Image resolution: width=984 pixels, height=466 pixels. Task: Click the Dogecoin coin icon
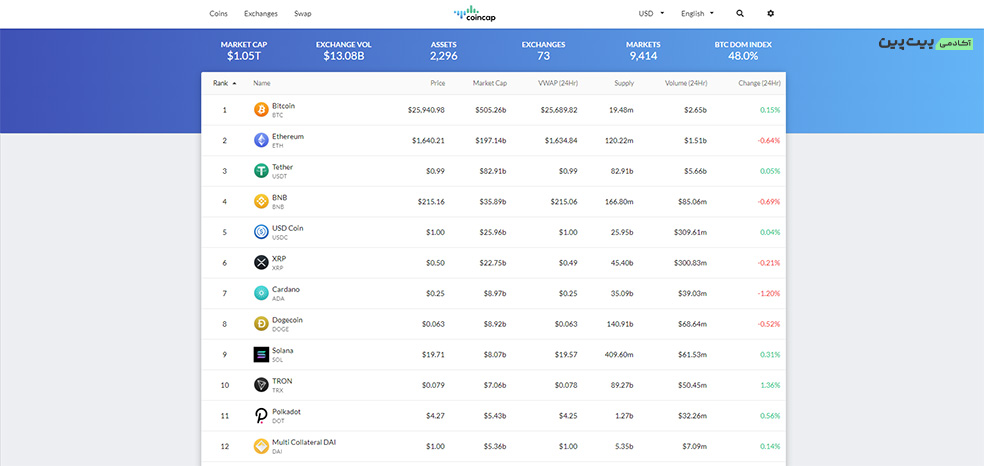(x=261, y=324)
